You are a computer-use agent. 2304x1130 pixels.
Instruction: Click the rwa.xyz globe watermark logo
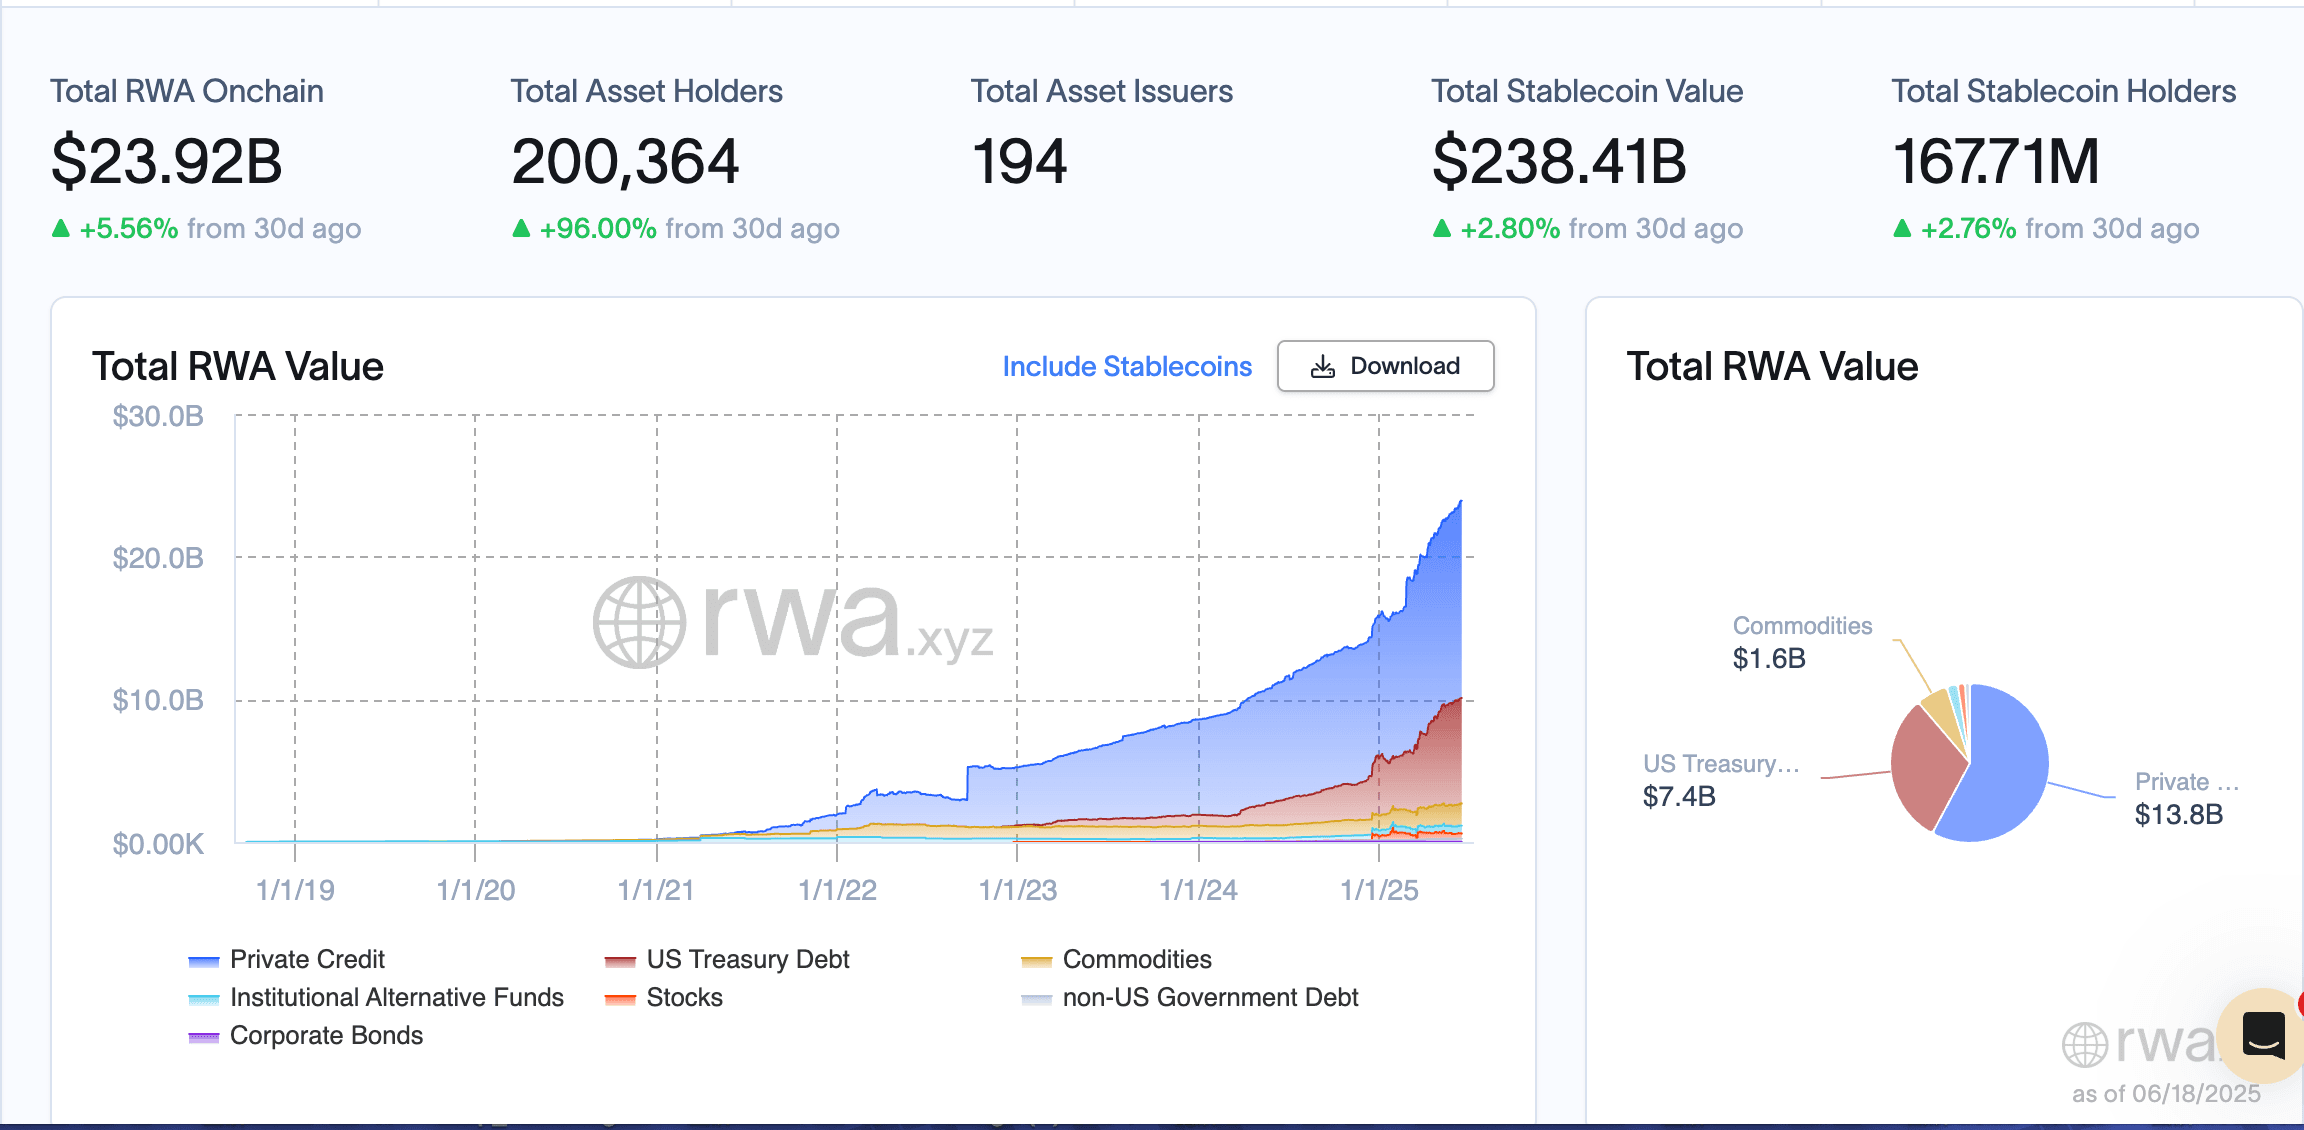coord(639,622)
